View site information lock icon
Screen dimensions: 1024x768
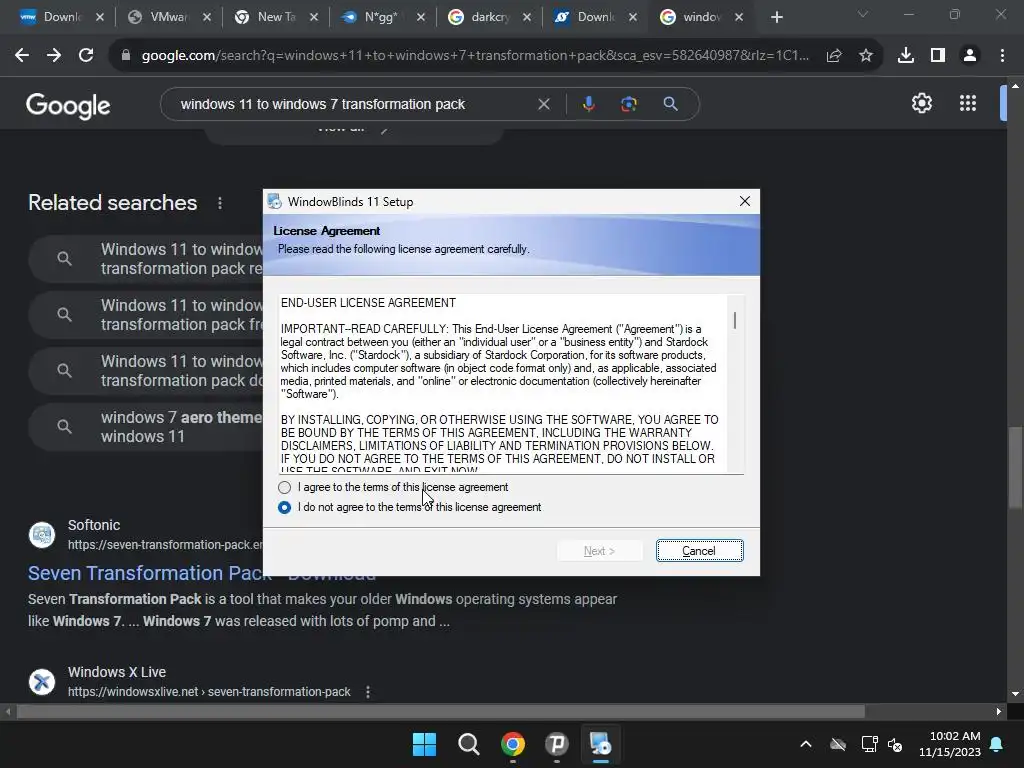click(x=126, y=56)
